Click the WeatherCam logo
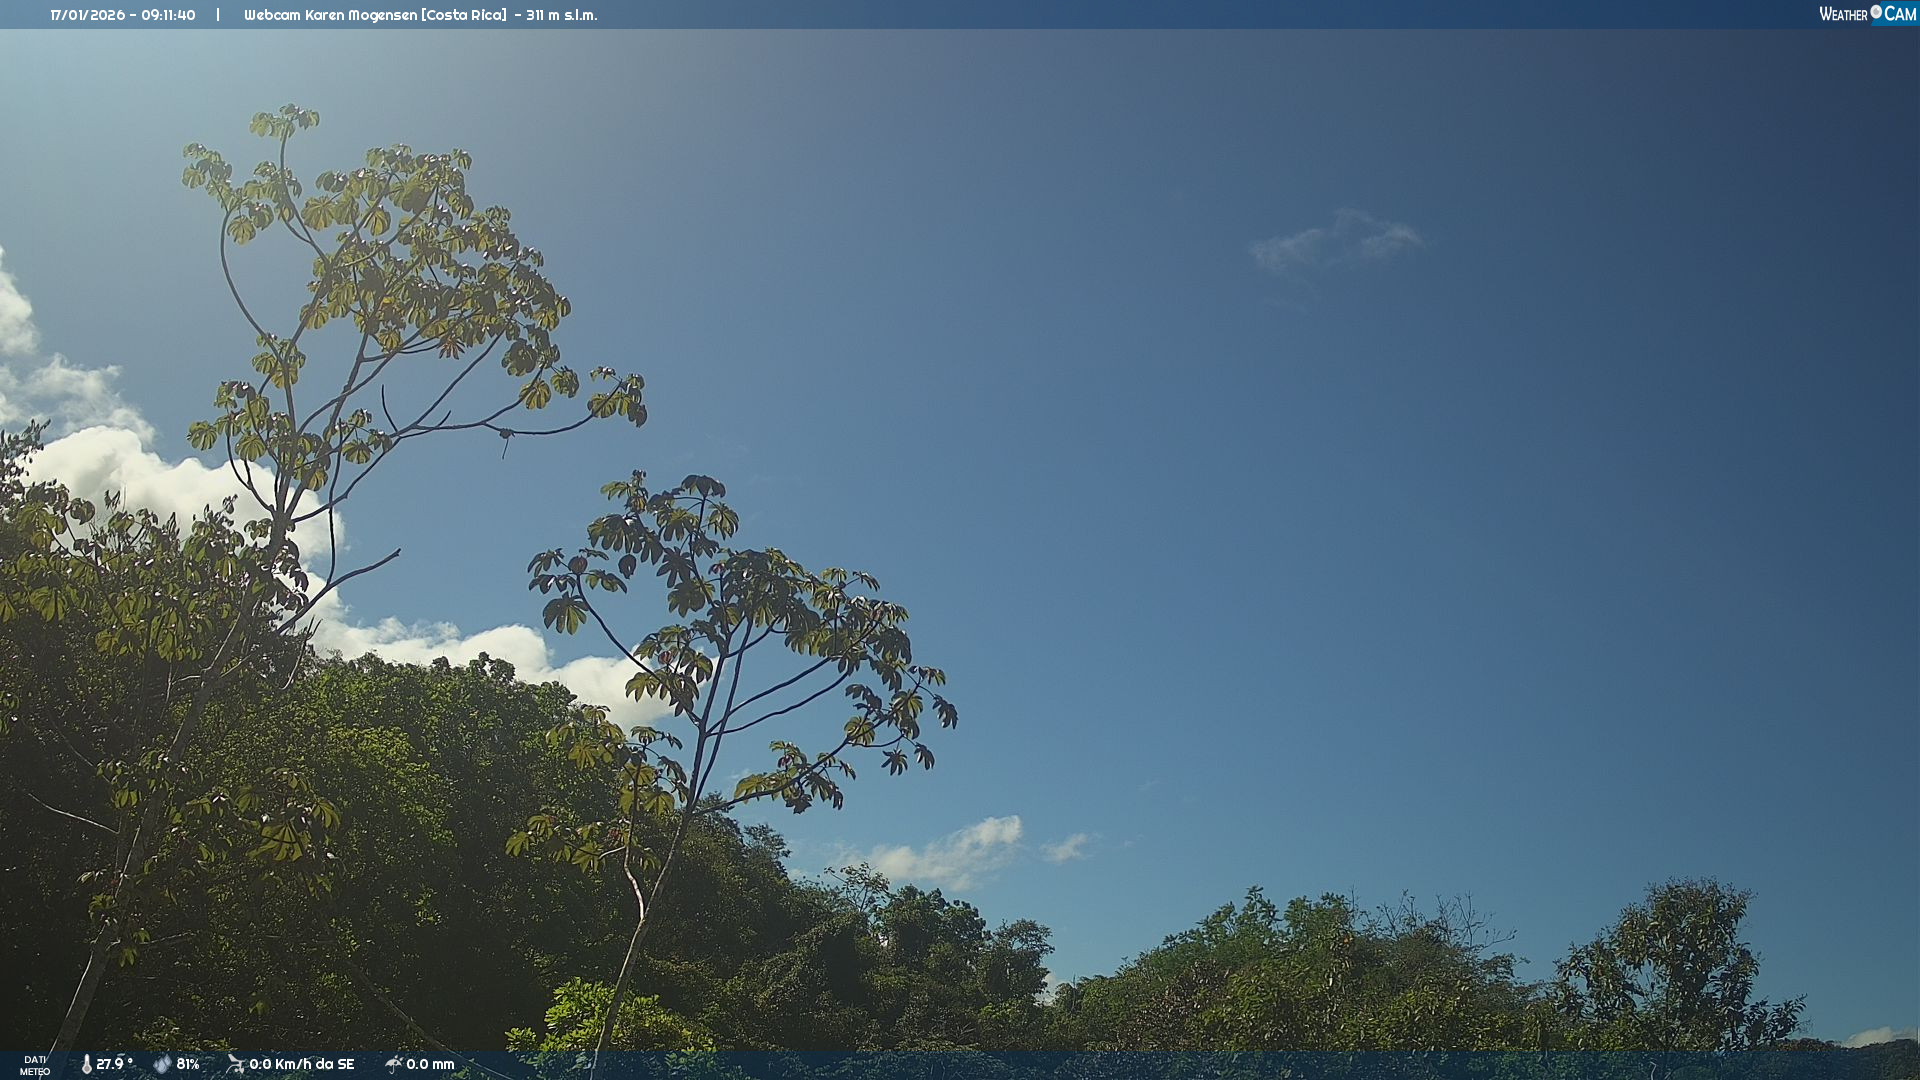This screenshot has width=1920, height=1080. 1867,14
